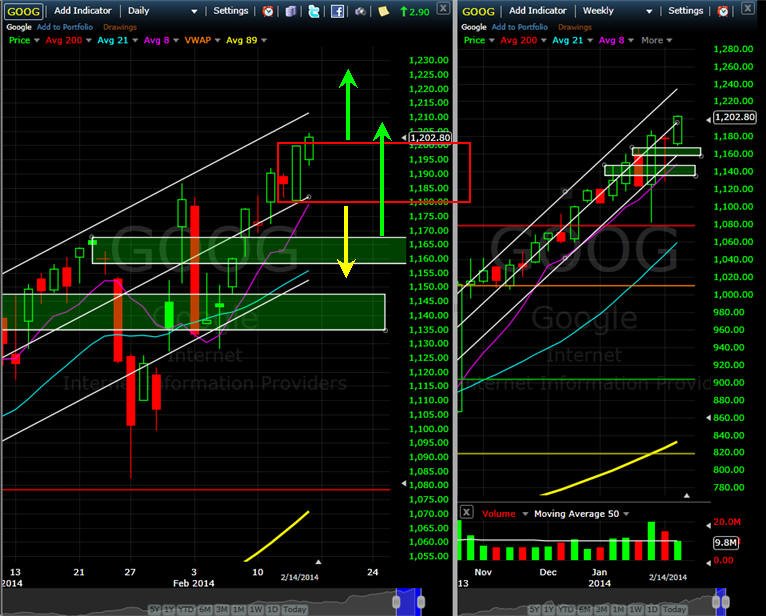
Task: Expand the Daily timeframe dropdown
Action: (x=194, y=11)
